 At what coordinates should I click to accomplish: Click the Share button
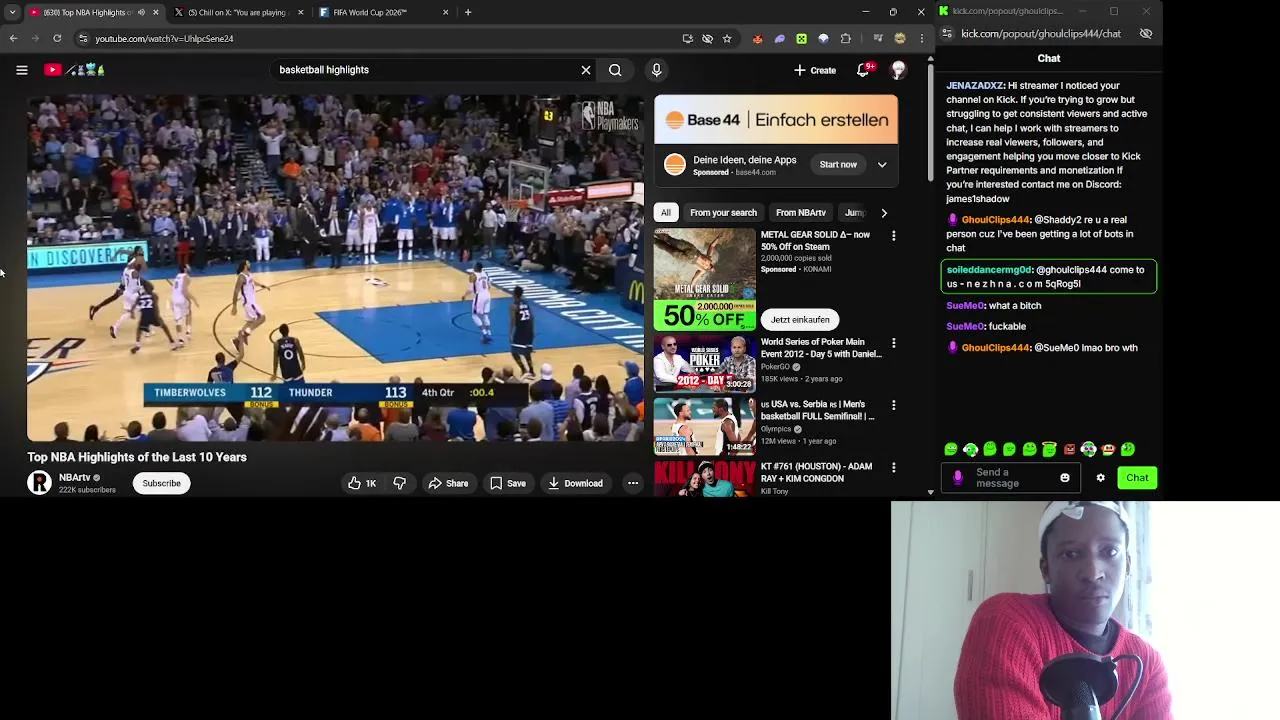448,483
